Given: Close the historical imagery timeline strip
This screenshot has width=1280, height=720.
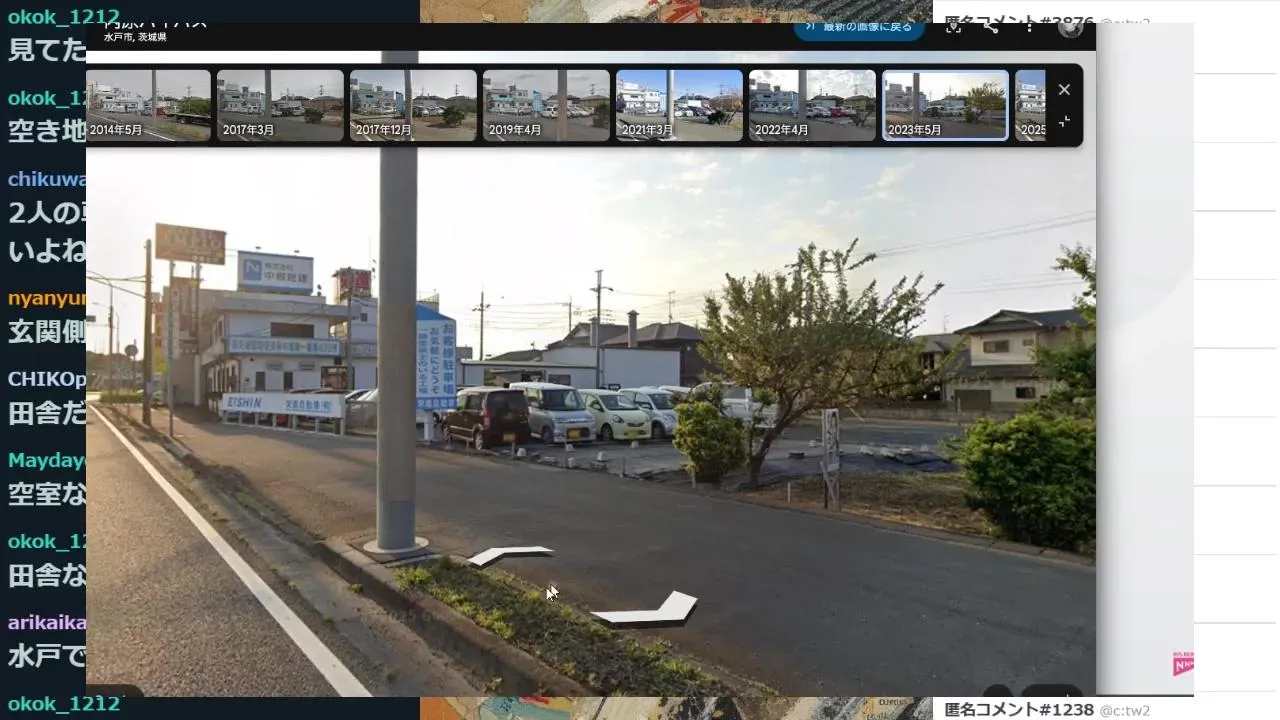Looking at the screenshot, I should pyautogui.click(x=1064, y=89).
